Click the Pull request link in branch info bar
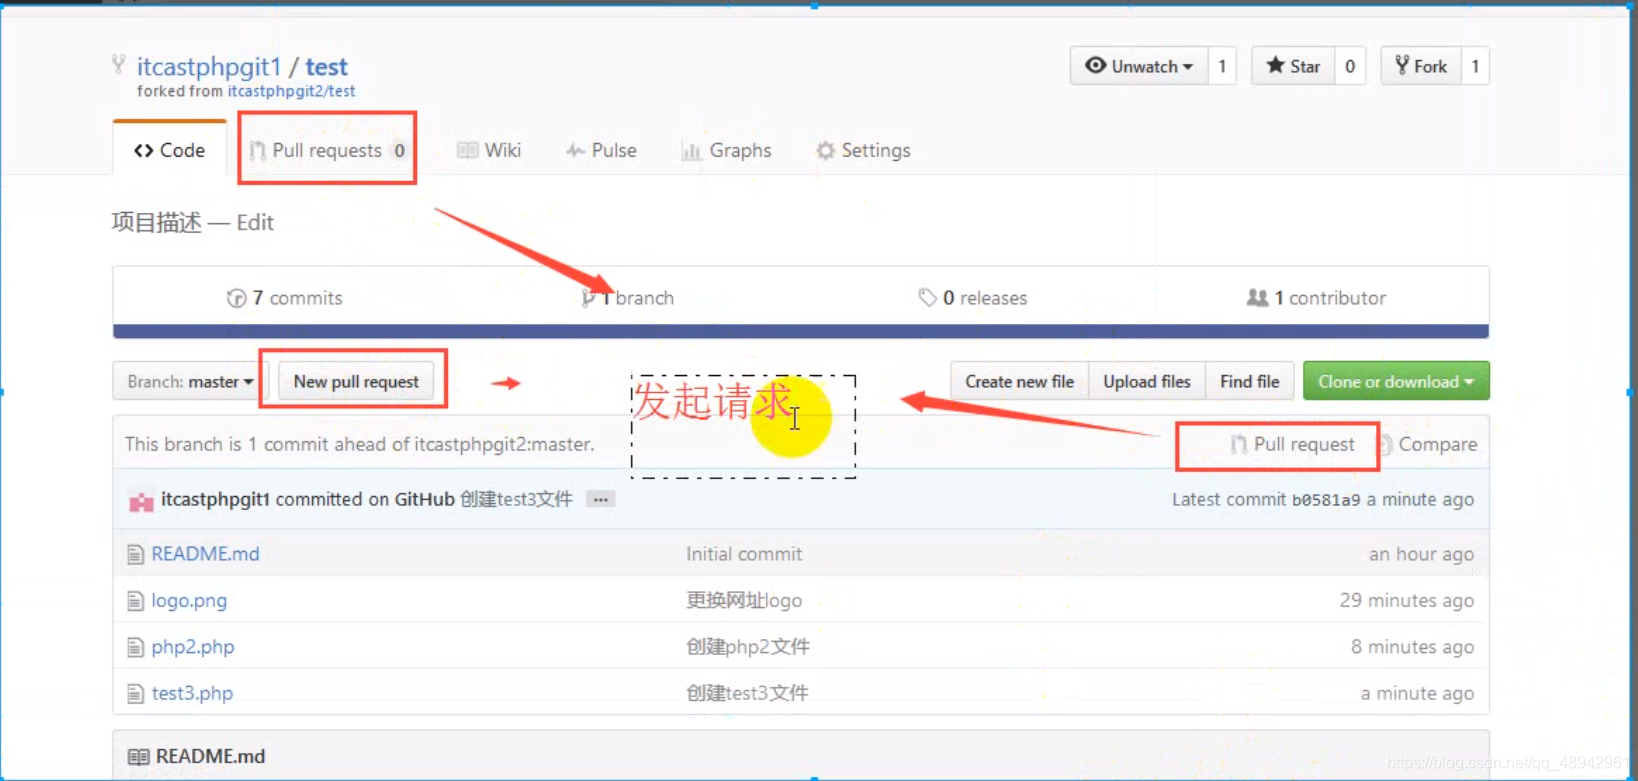 pos(1292,444)
